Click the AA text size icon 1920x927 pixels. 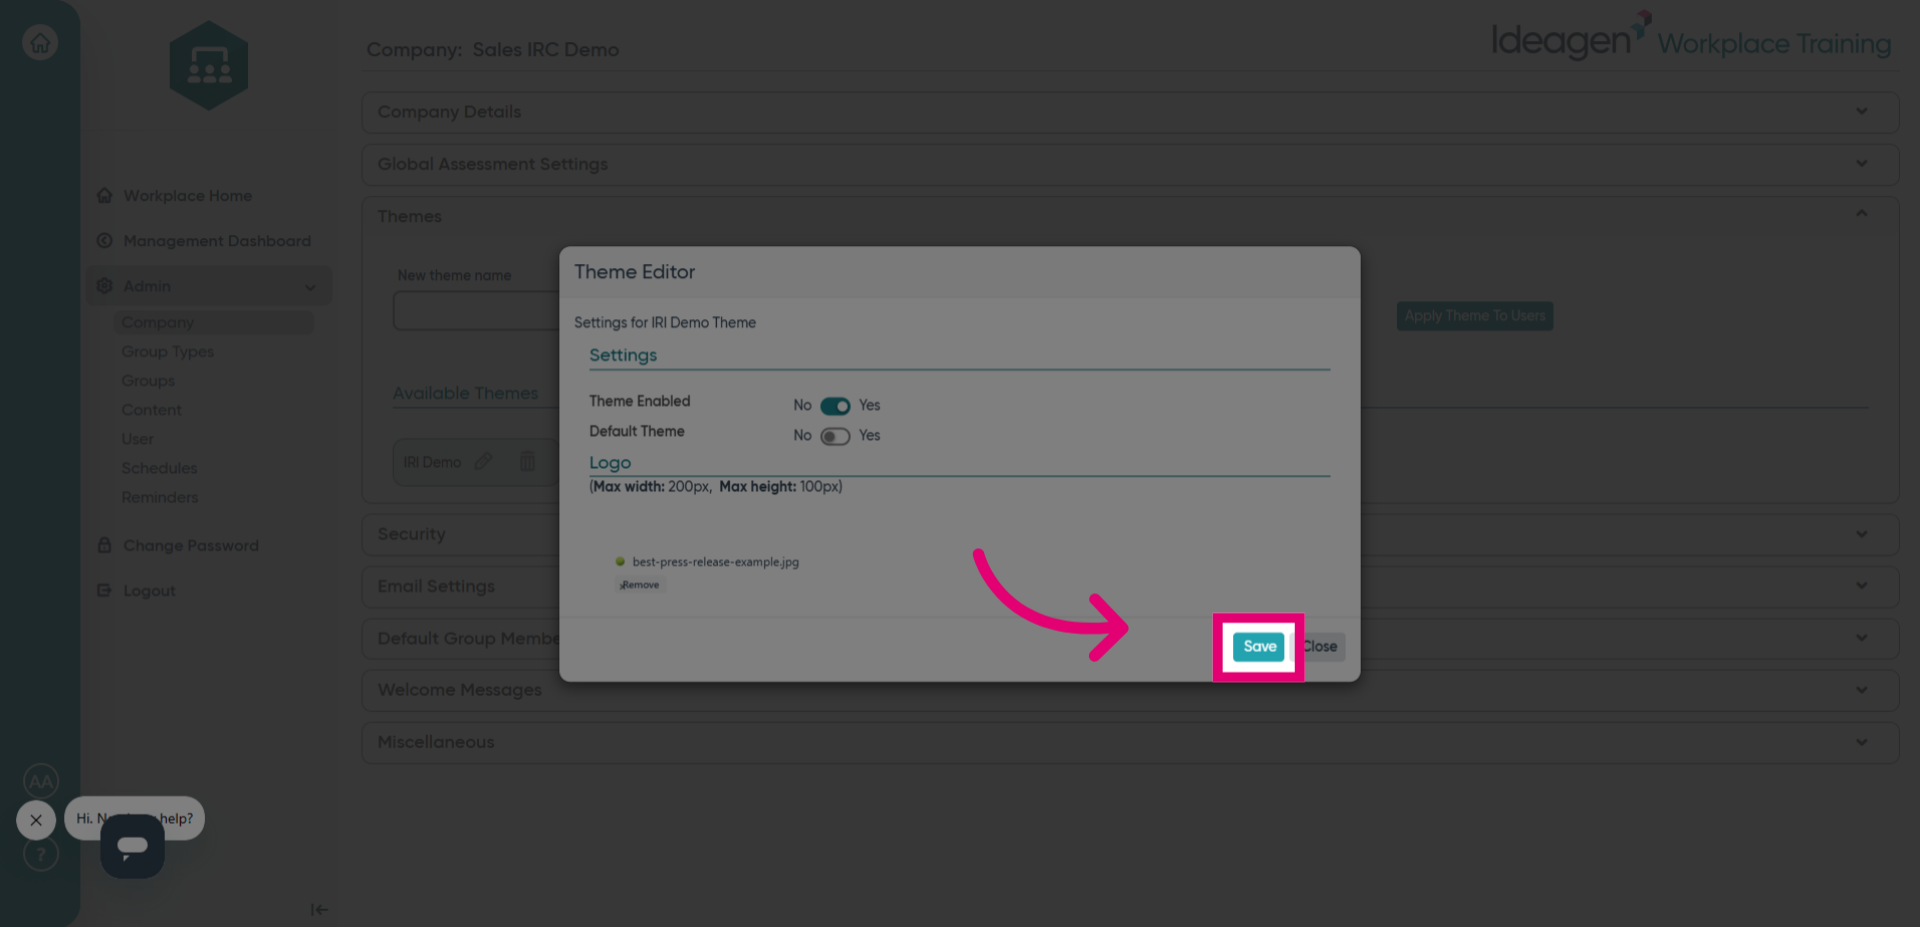(41, 781)
